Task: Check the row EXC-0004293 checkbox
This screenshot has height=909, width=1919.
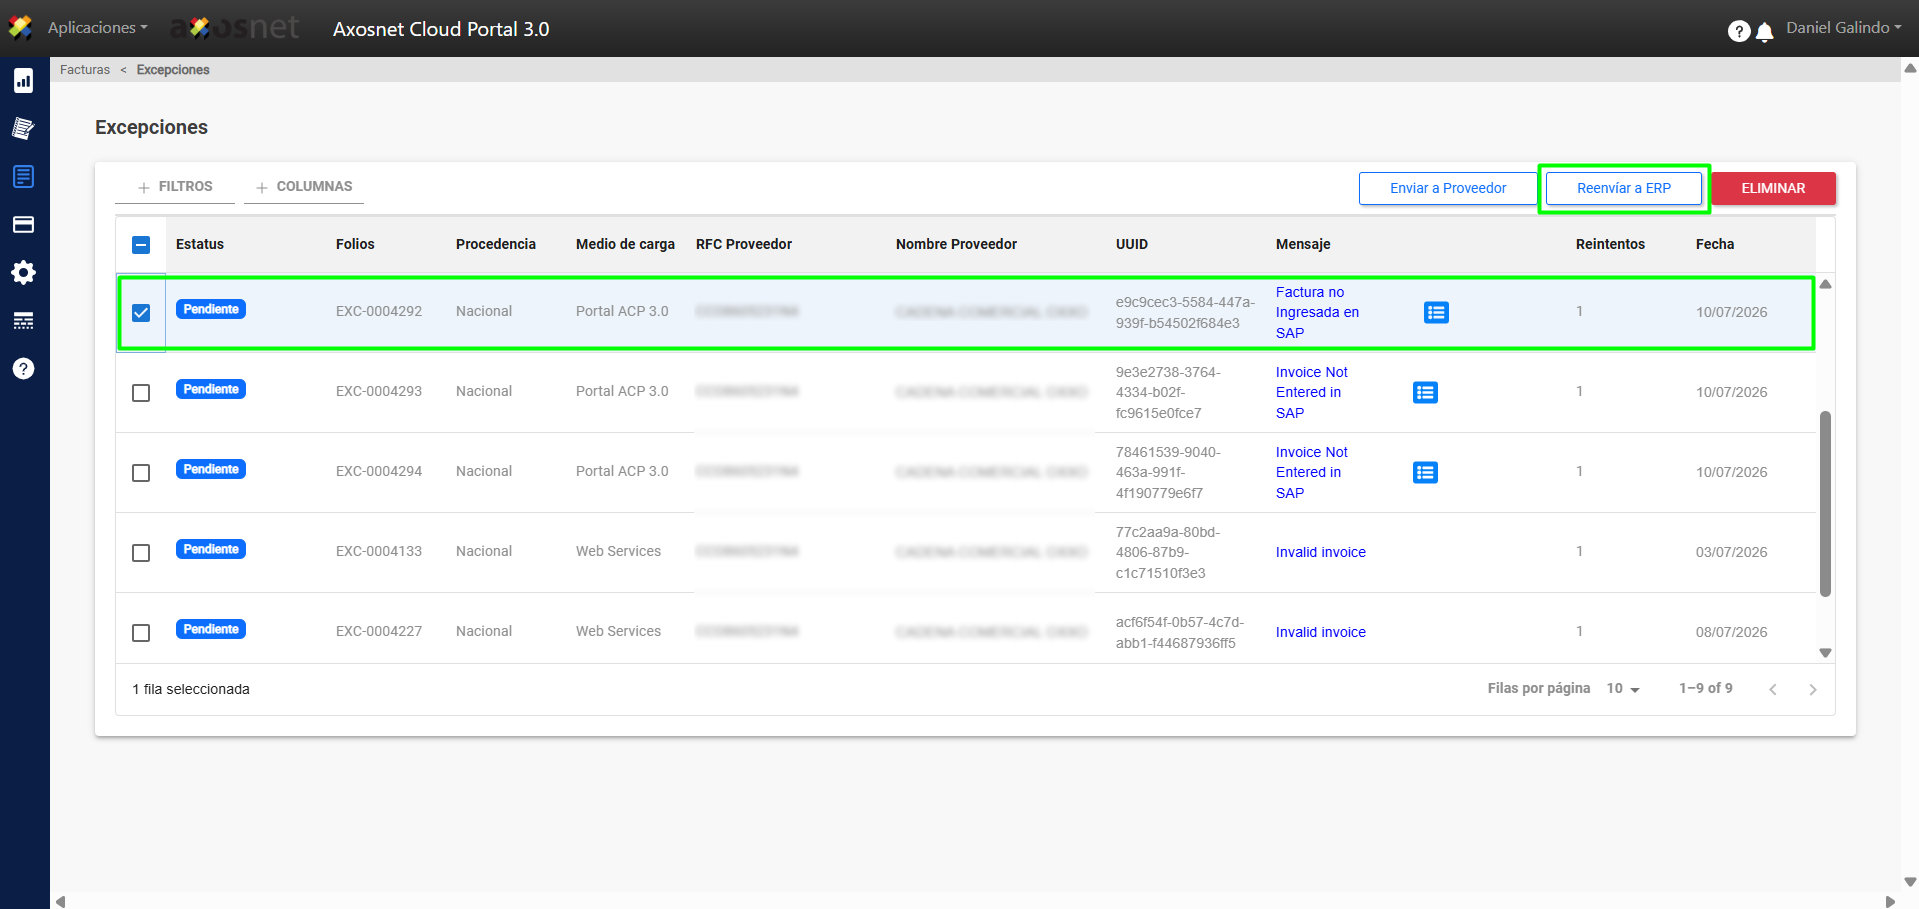Action: [x=141, y=393]
